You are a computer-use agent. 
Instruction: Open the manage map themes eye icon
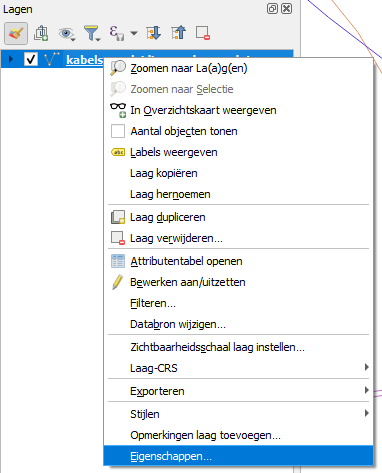pos(66,33)
